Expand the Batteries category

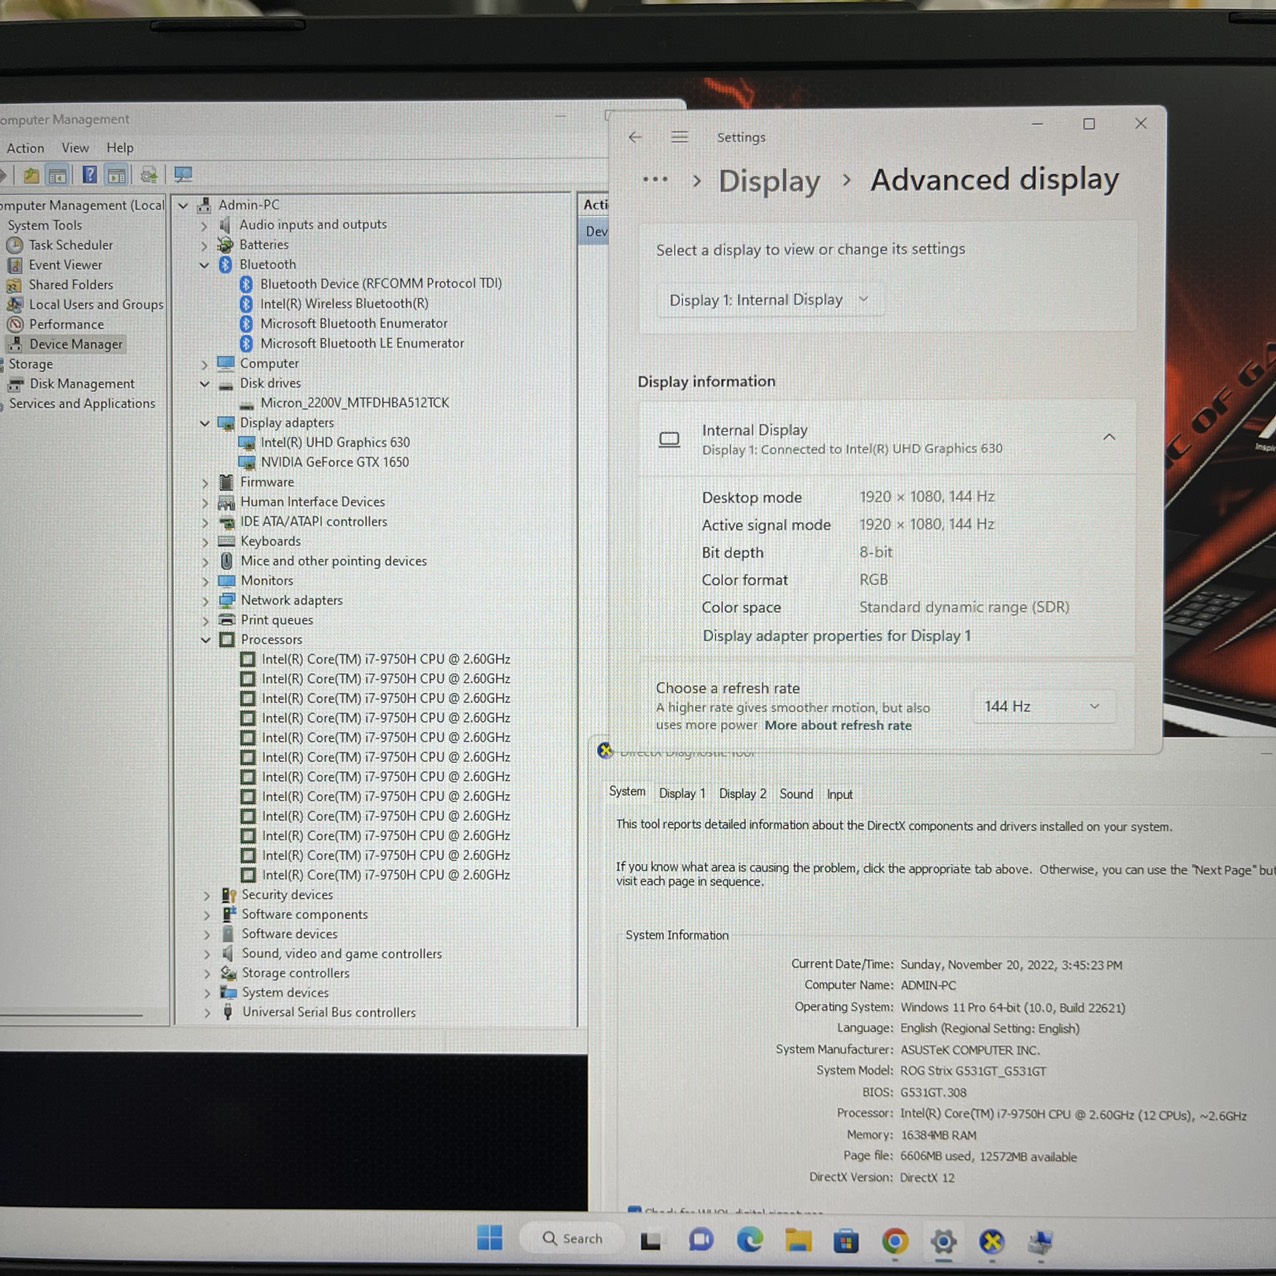(x=204, y=245)
